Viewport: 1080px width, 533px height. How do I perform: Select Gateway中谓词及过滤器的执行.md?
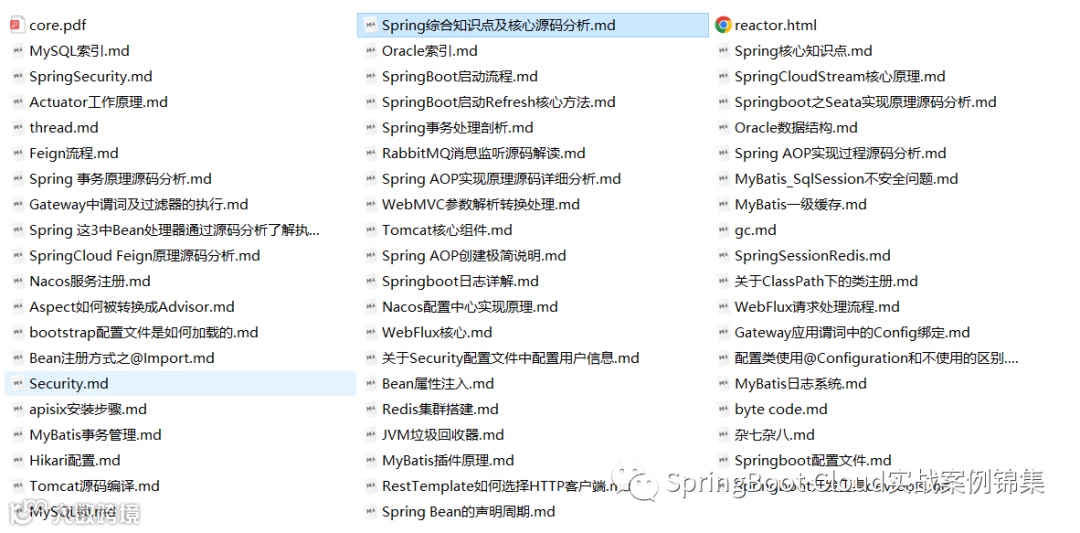point(138,205)
